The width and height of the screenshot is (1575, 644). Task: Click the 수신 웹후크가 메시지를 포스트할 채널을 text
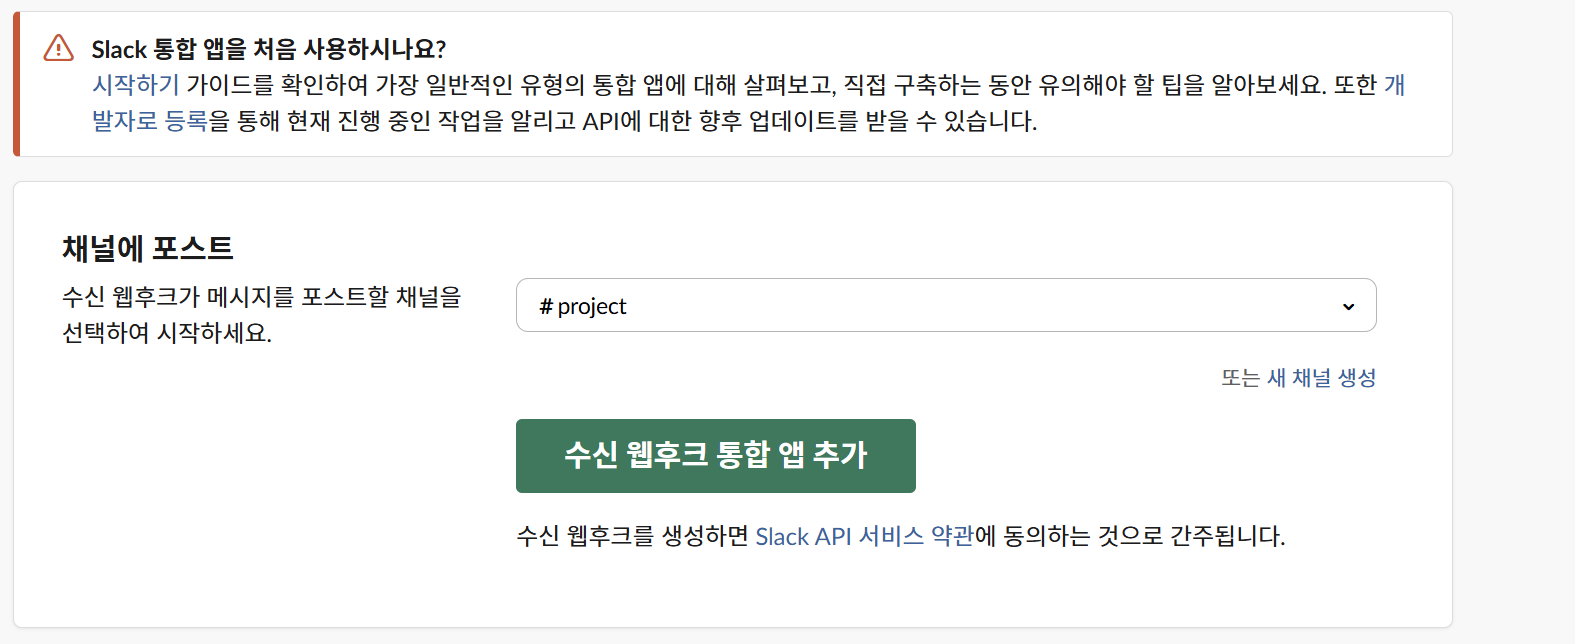click(262, 297)
